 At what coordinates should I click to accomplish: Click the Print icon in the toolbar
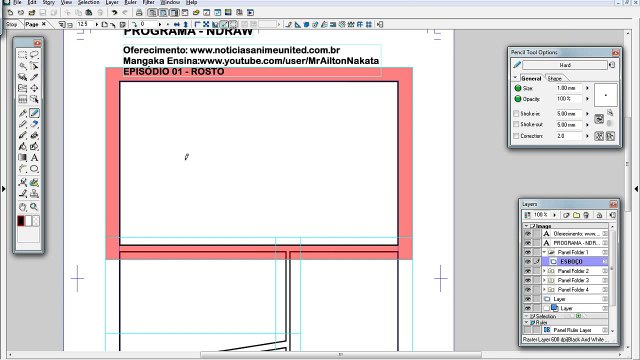(139, 13)
